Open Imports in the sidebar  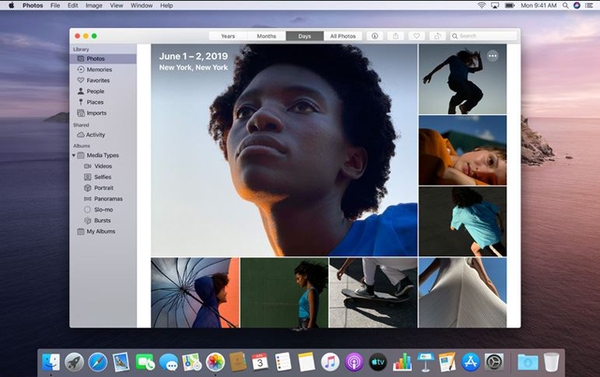click(96, 113)
